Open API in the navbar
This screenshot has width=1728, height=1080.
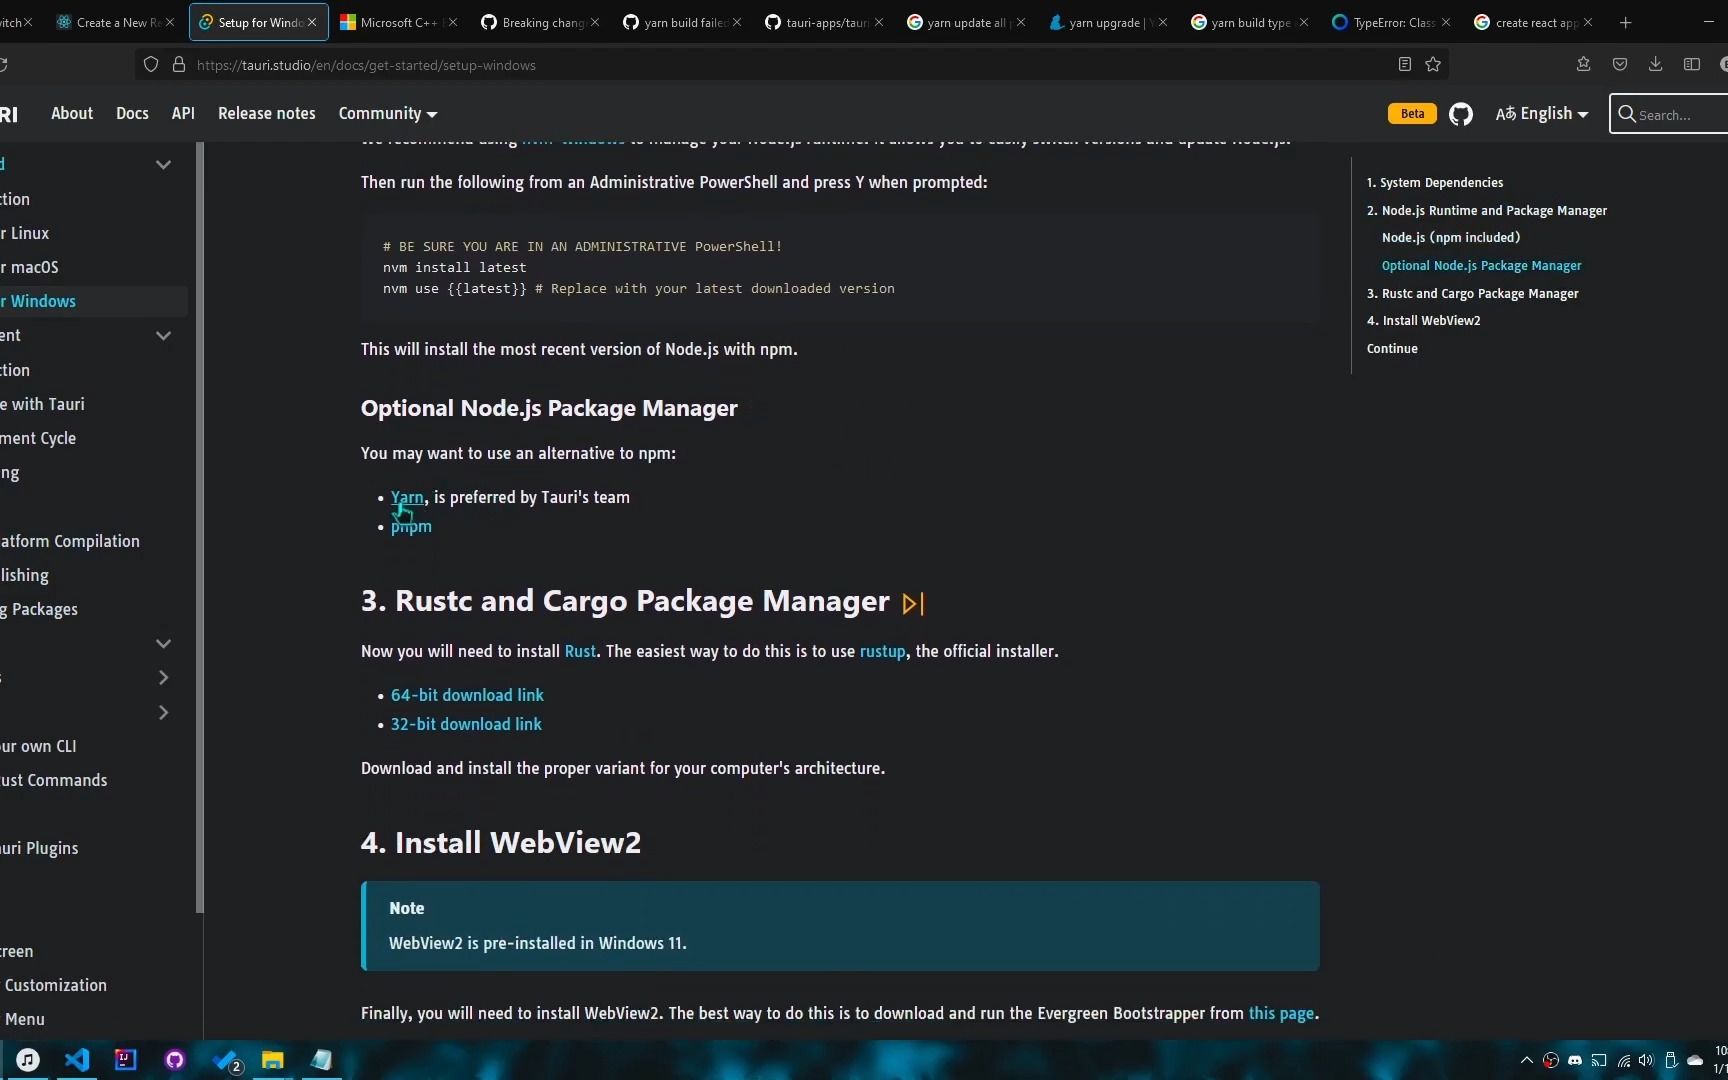pyautogui.click(x=183, y=114)
